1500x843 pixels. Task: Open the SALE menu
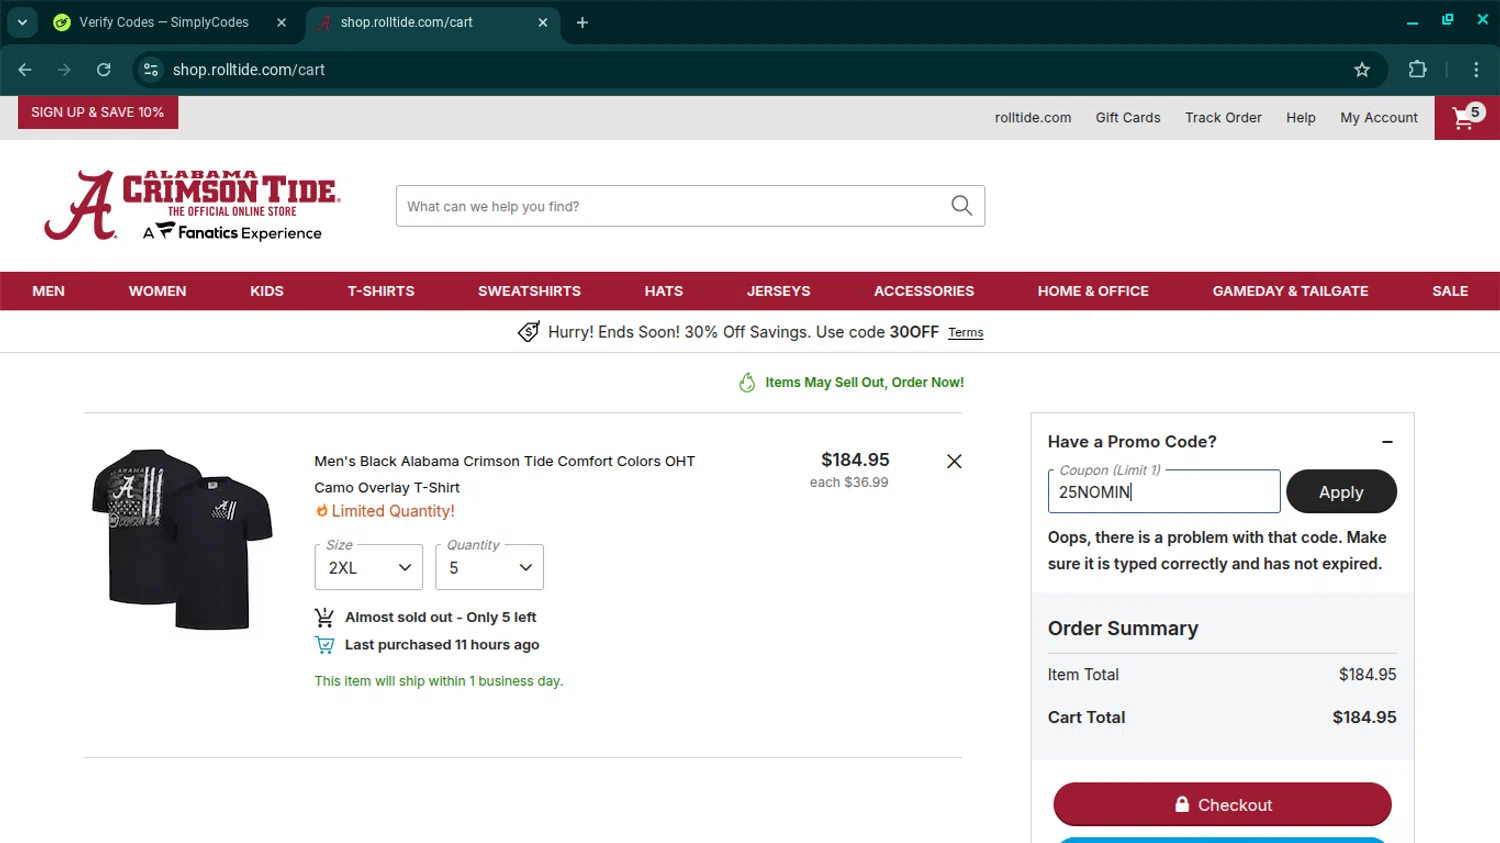coord(1450,291)
